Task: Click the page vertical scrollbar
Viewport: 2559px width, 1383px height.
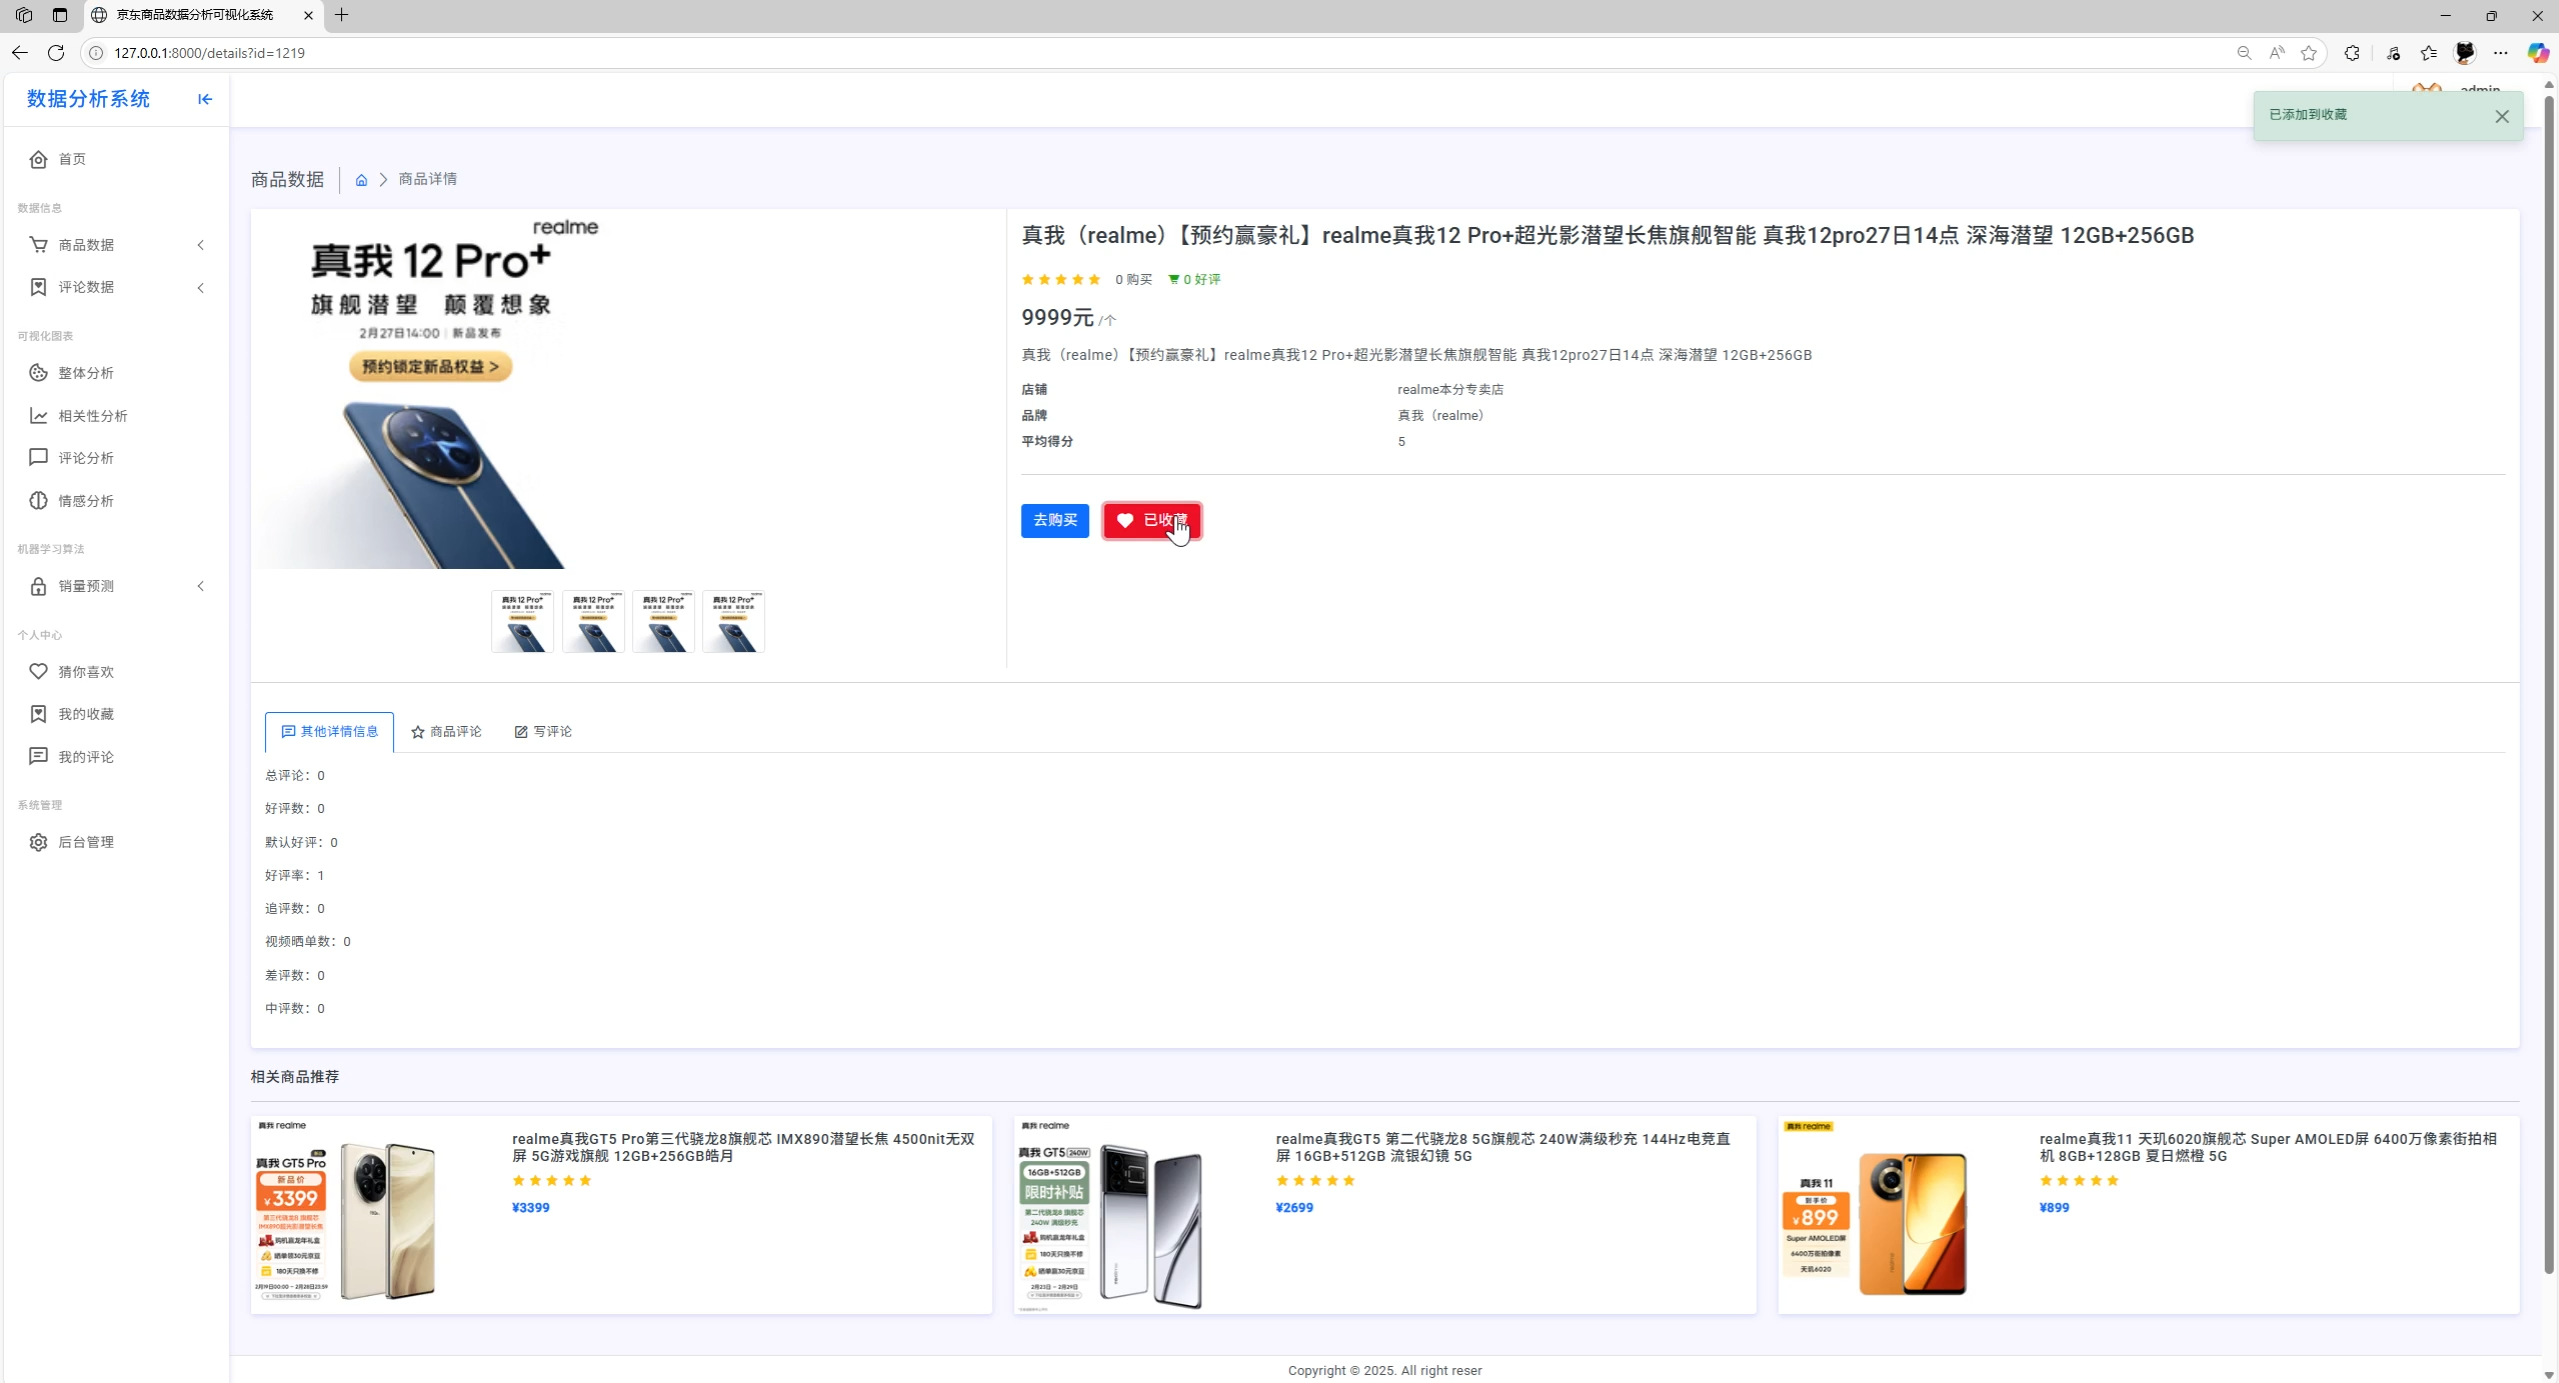Action: click(x=2549, y=685)
